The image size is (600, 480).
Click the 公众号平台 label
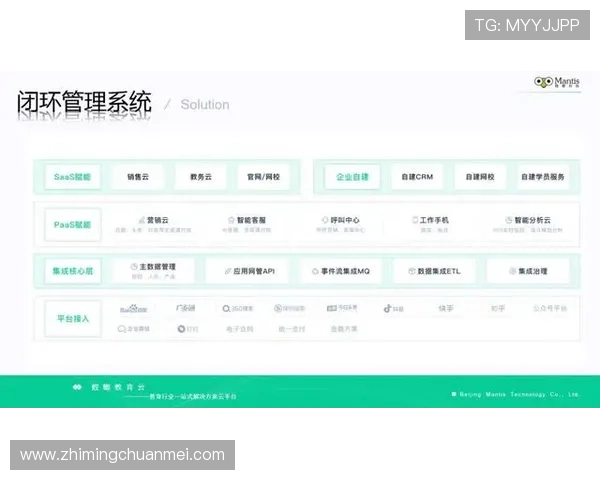point(550,308)
